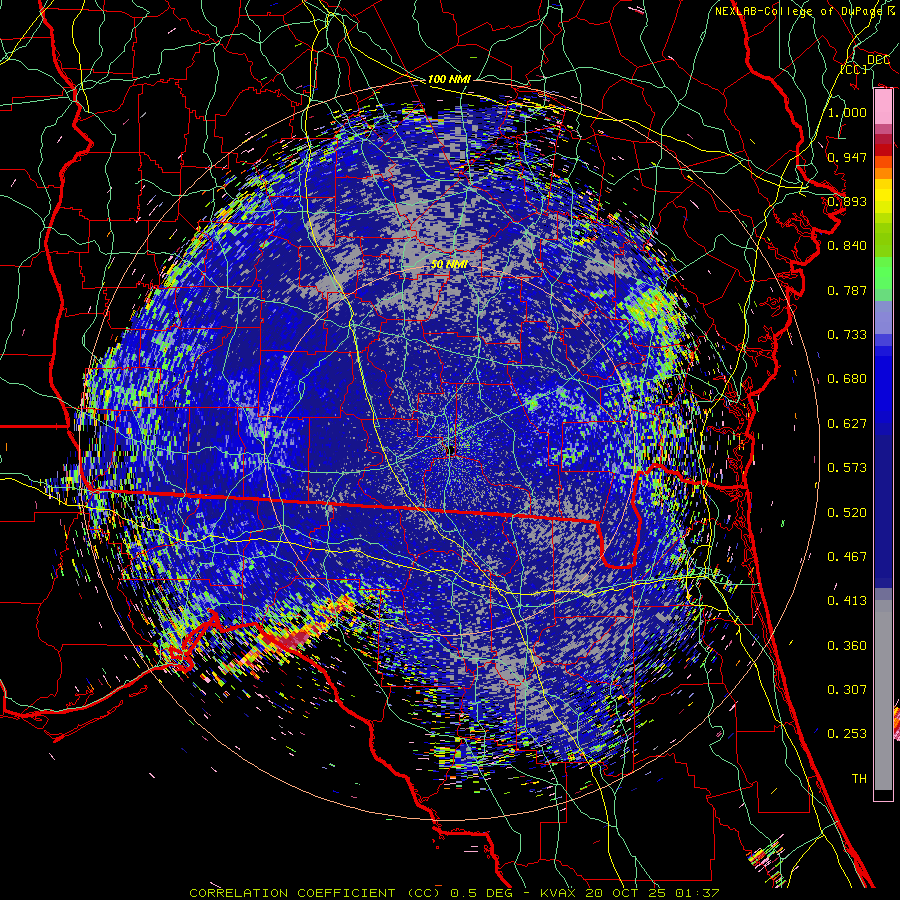Click the 01:37 timestamp in the caption
The width and height of the screenshot is (900, 900).
[699, 893]
